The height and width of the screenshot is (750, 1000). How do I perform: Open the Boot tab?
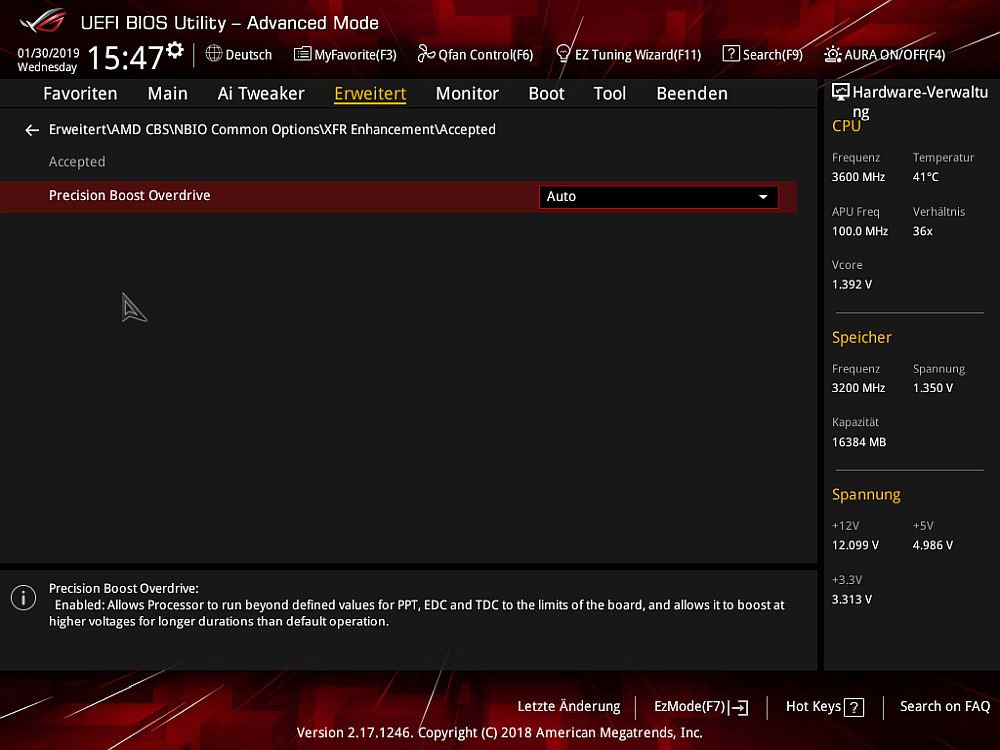coord(547,94)
